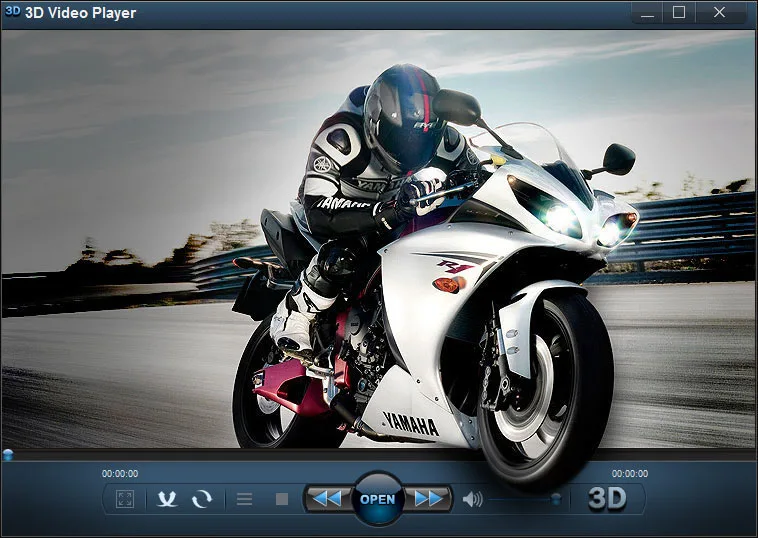This screenshot has width=758, height=538.
Task: Click the video seek progress bar
Action: [x=379, y=454]
